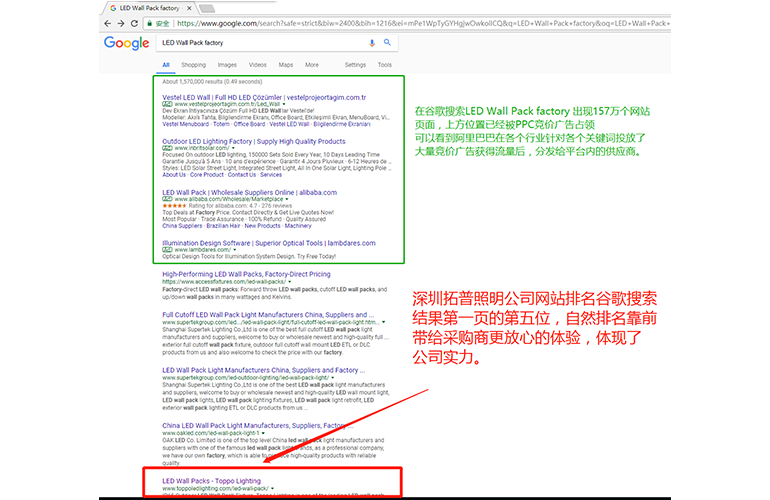
Task: Click the China Suppliers sitelink
Action: [182, 226]
